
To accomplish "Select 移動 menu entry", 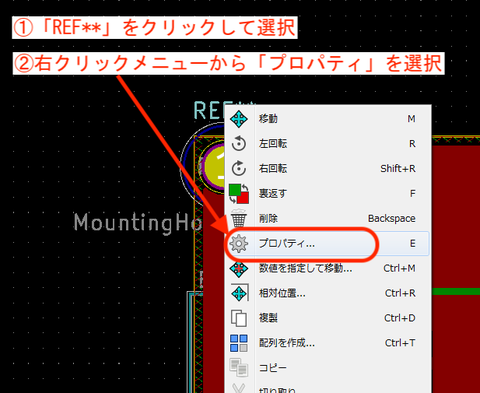I will [x=327, y=119].
